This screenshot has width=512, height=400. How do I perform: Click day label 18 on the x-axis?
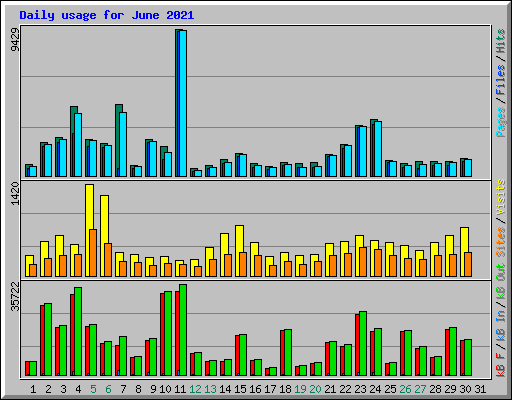click(285, 389)
